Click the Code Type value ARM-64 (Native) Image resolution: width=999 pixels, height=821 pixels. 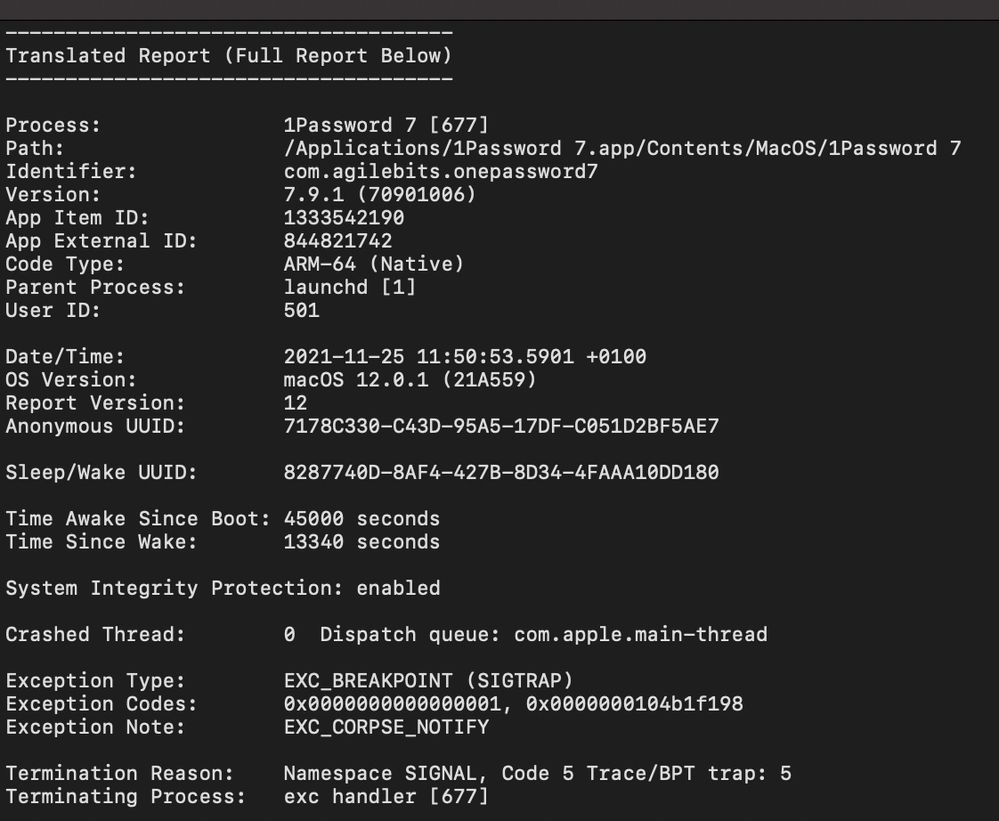374,264
